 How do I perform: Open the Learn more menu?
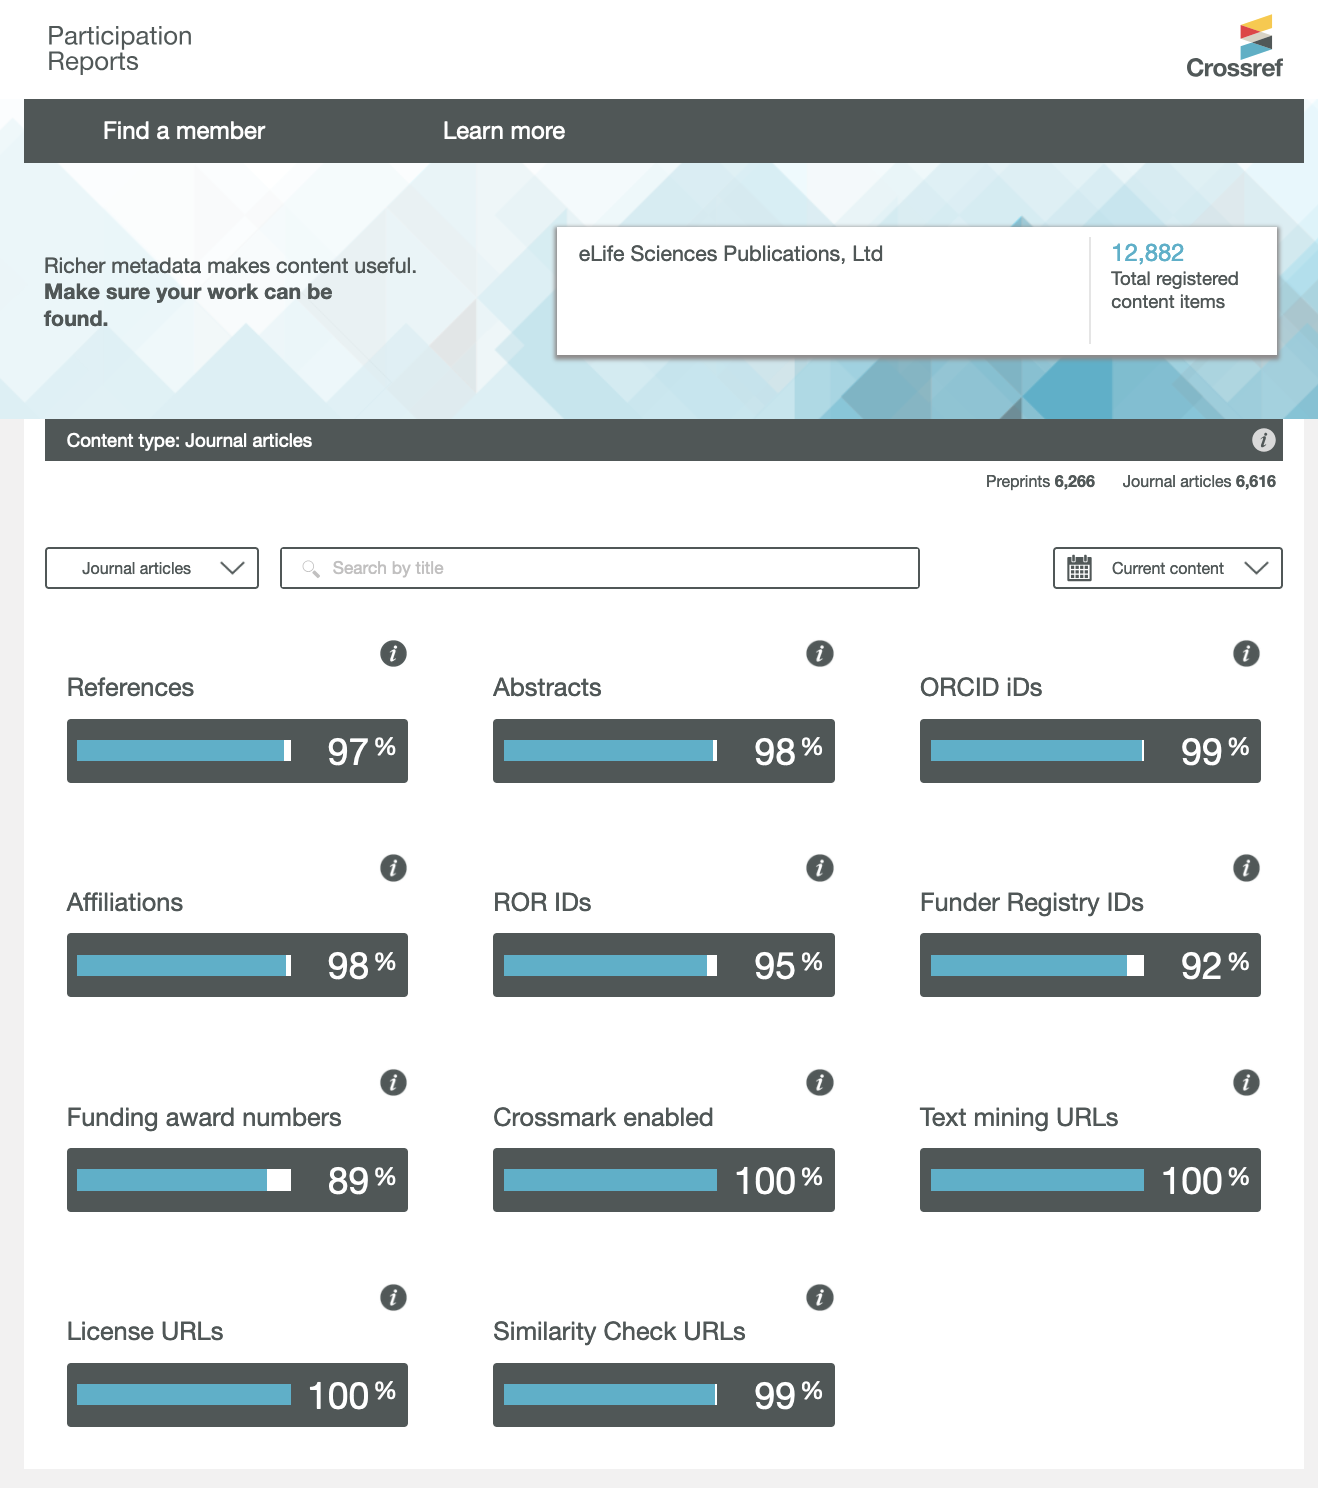click(x=504, y=131)
